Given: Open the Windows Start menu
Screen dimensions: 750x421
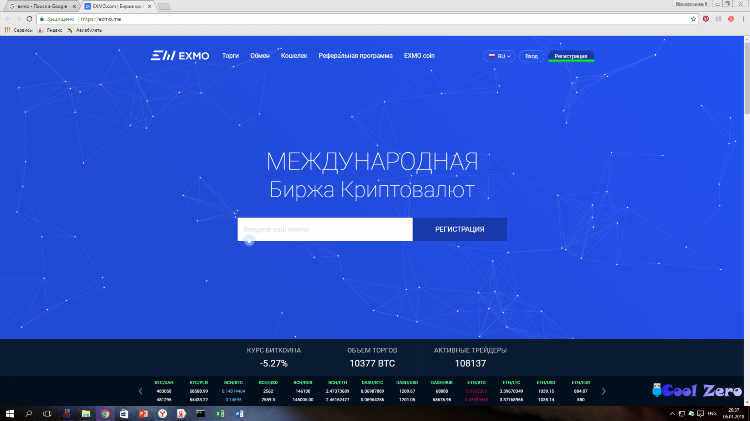Looking at the screenshot, I should coord(10,413).
